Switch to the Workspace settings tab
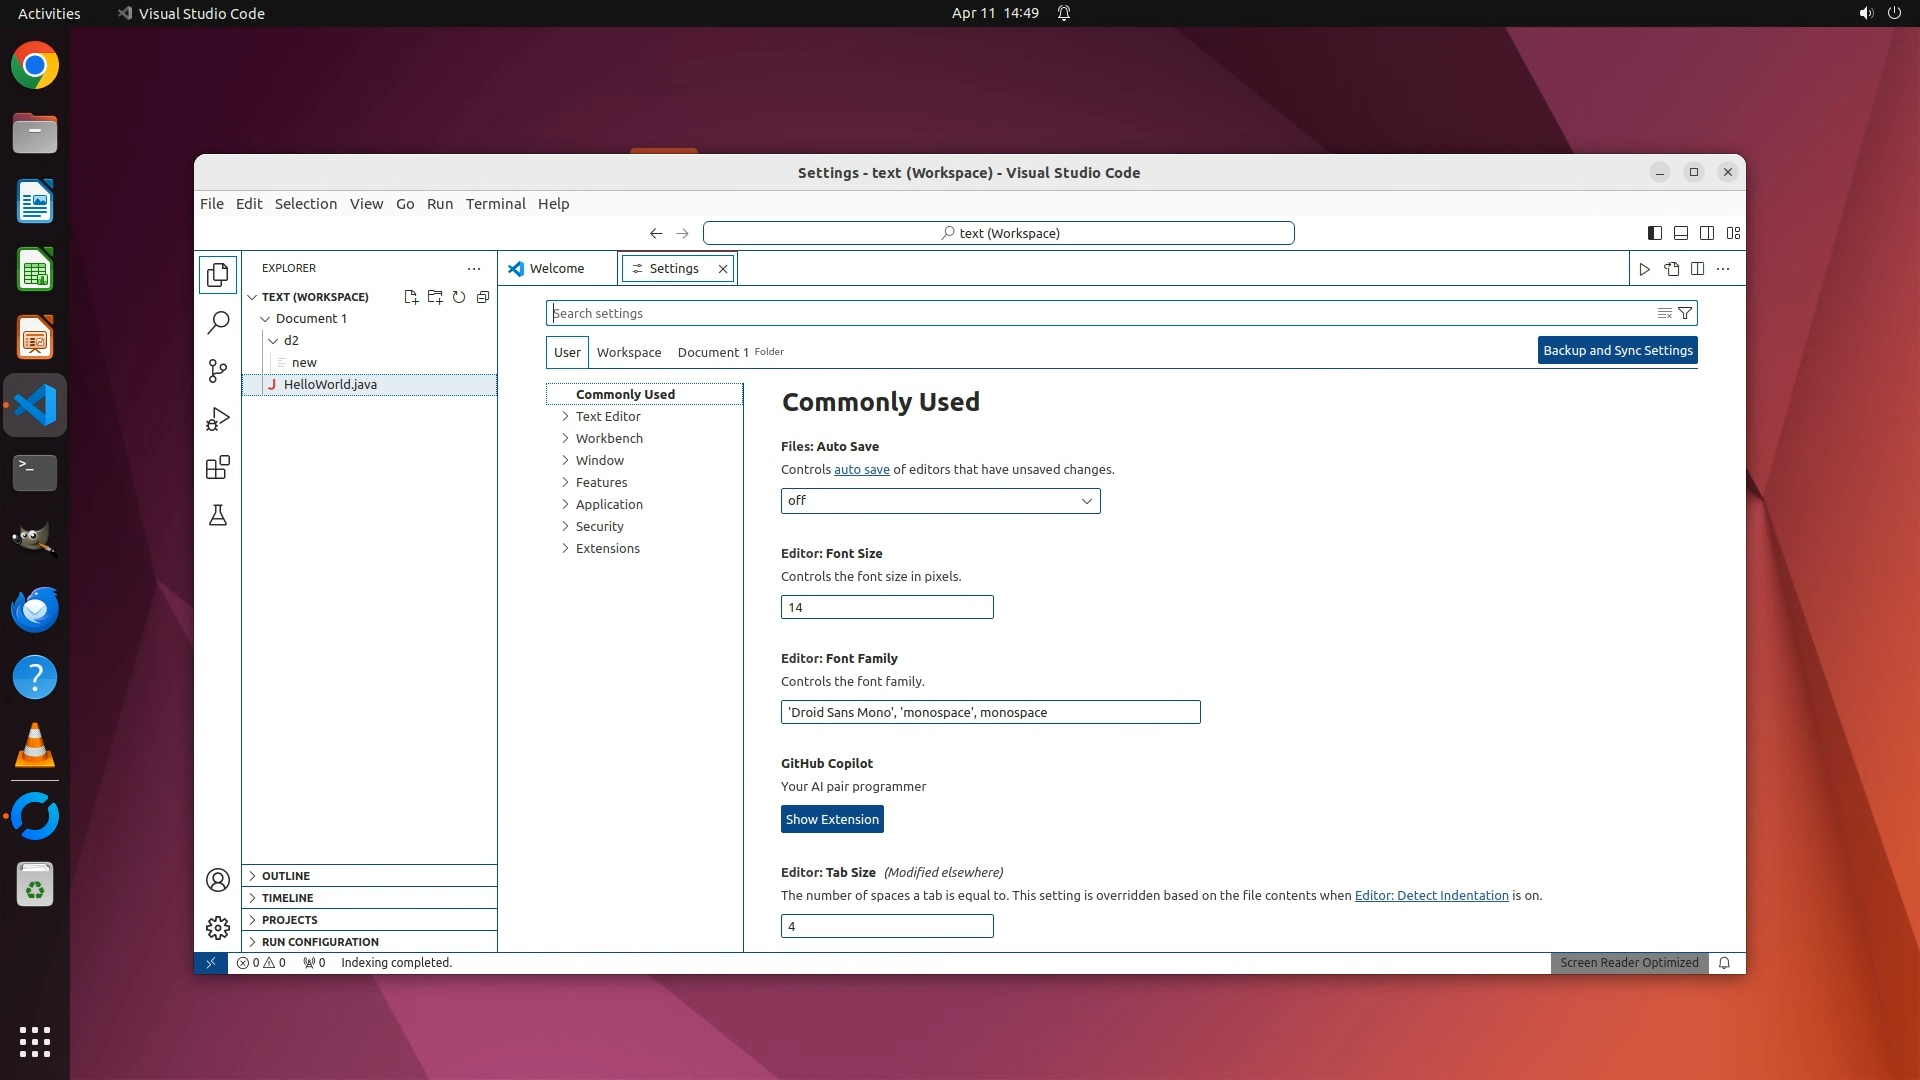The height and width of the screenshot is (1080, 1920). 629,352
